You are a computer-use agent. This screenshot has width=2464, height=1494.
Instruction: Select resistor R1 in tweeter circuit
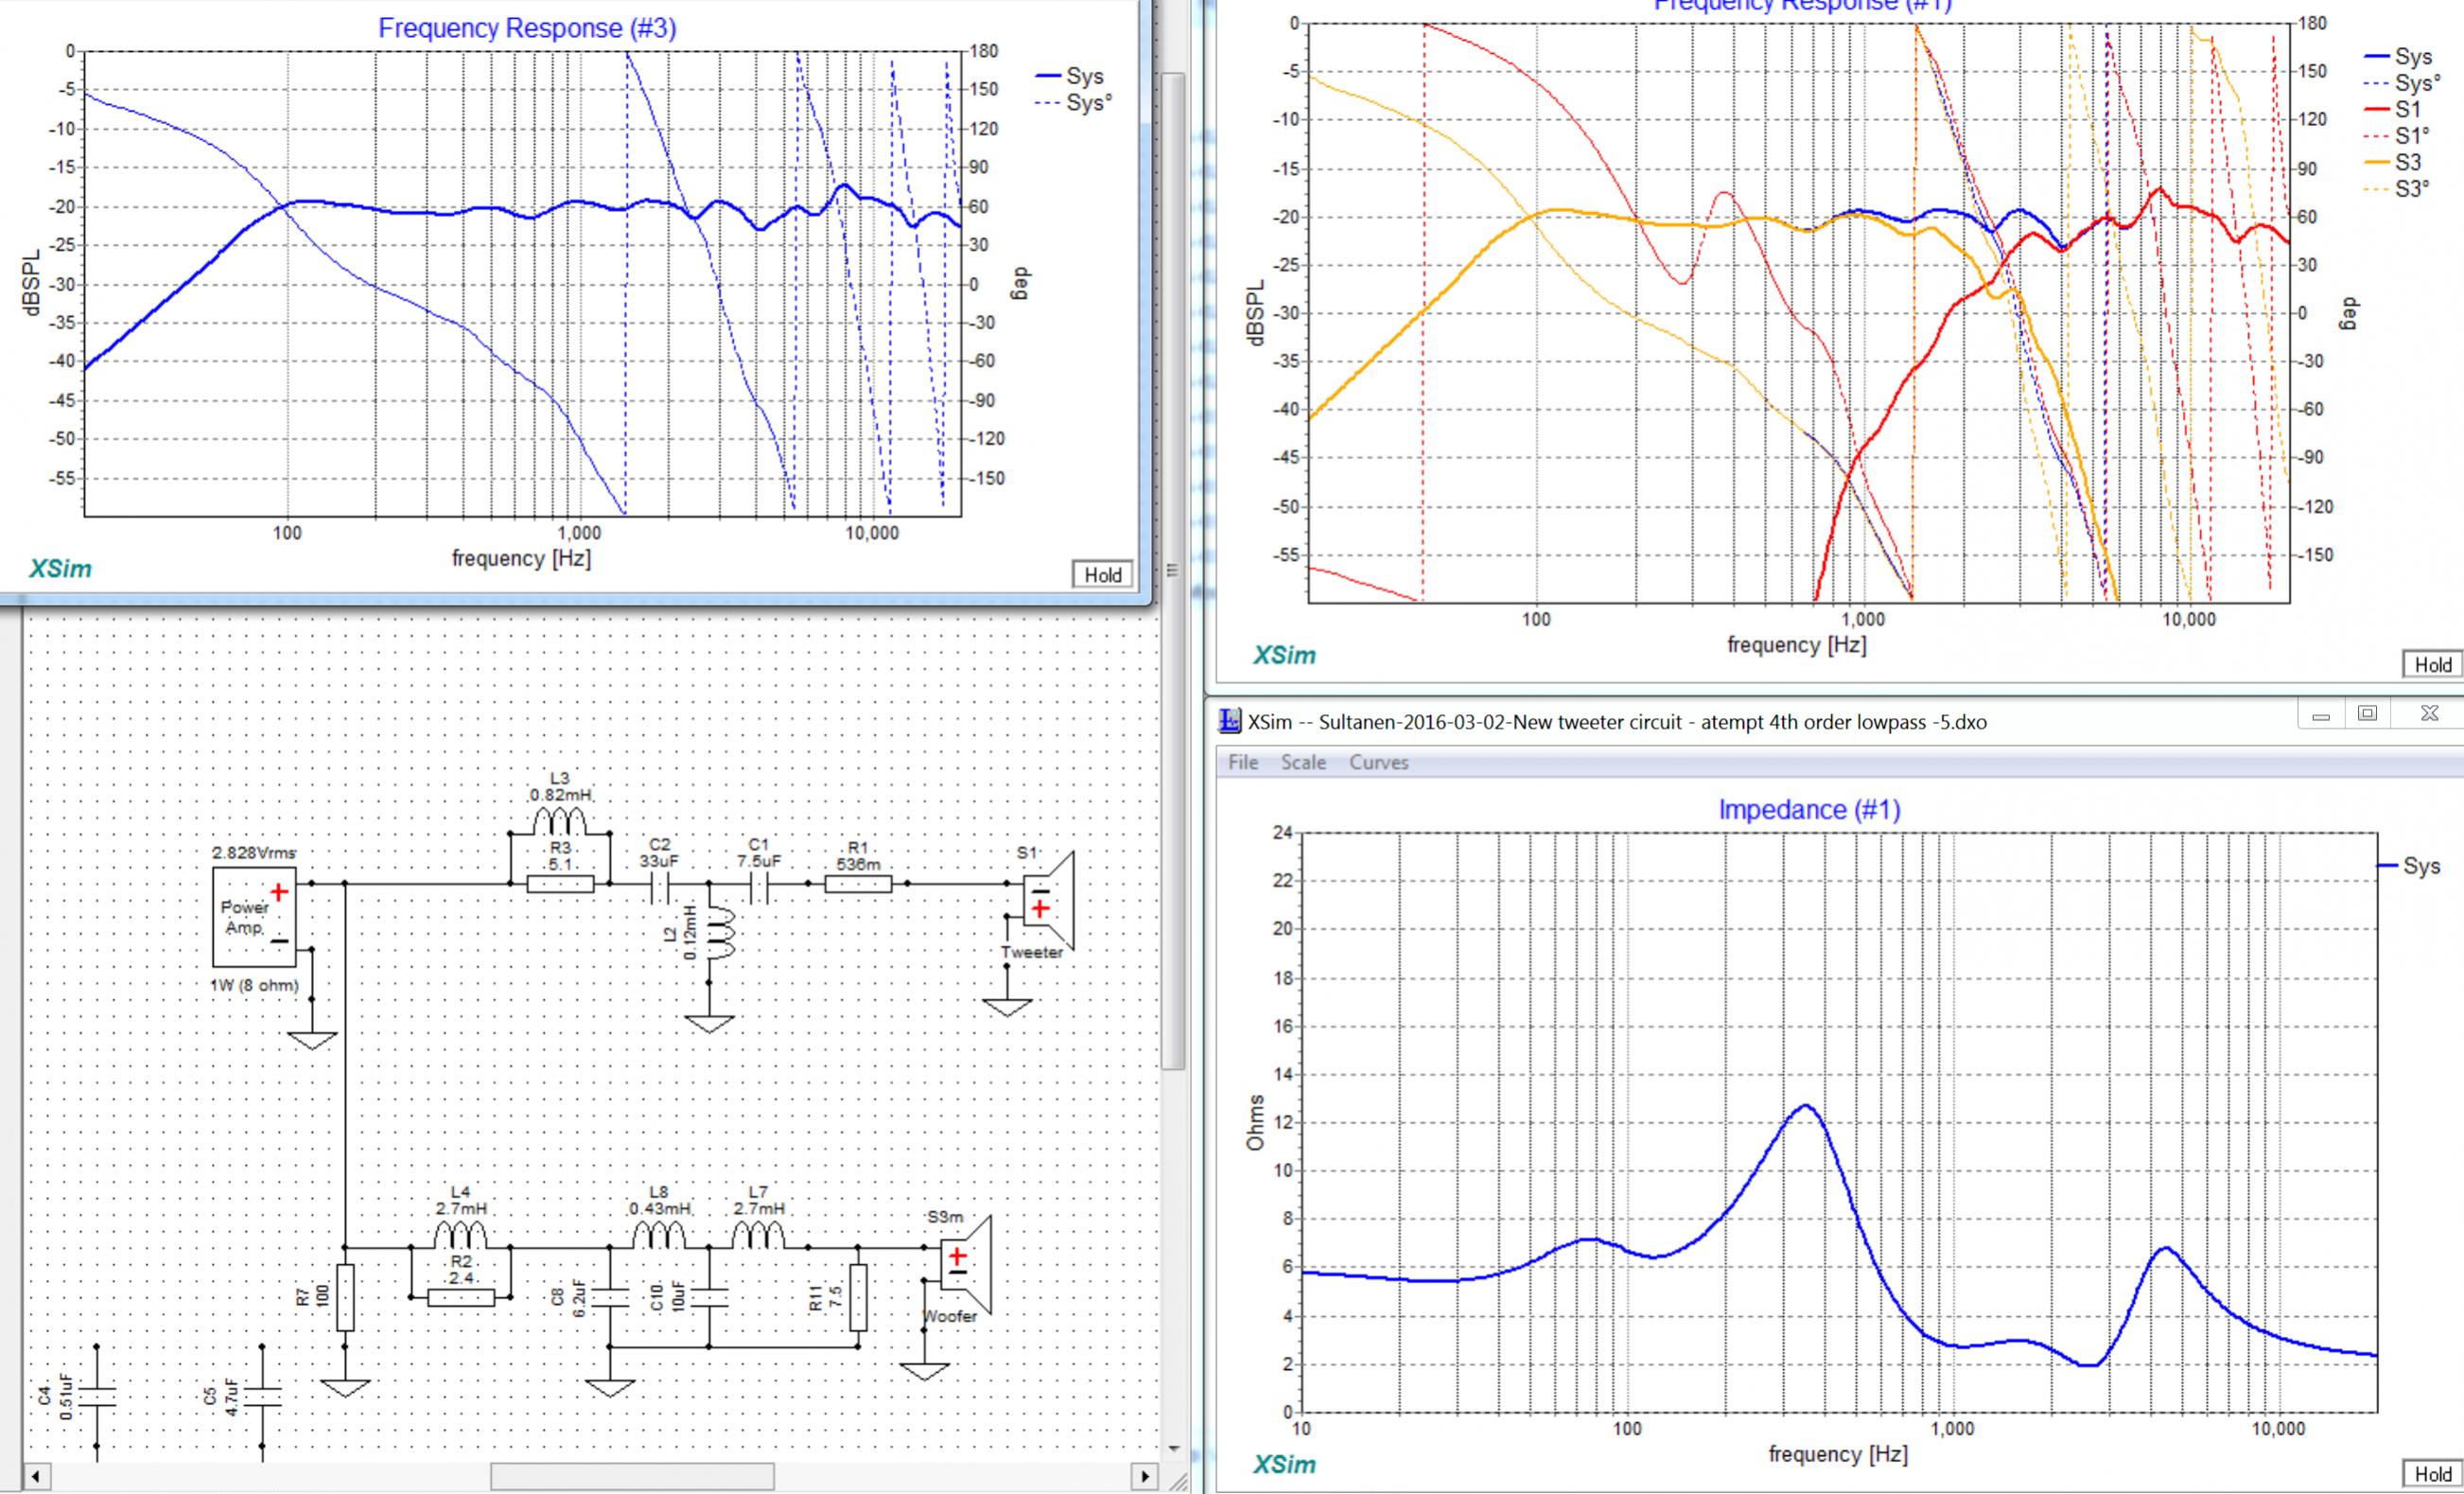pyautogui.click(x=858, y=884)
